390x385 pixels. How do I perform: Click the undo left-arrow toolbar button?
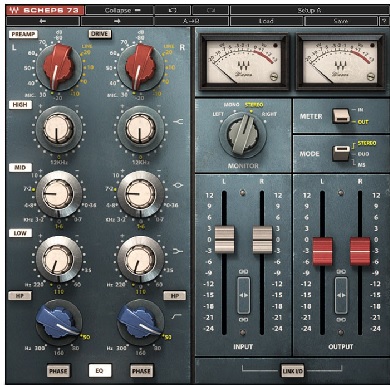[x=43, y=21]
